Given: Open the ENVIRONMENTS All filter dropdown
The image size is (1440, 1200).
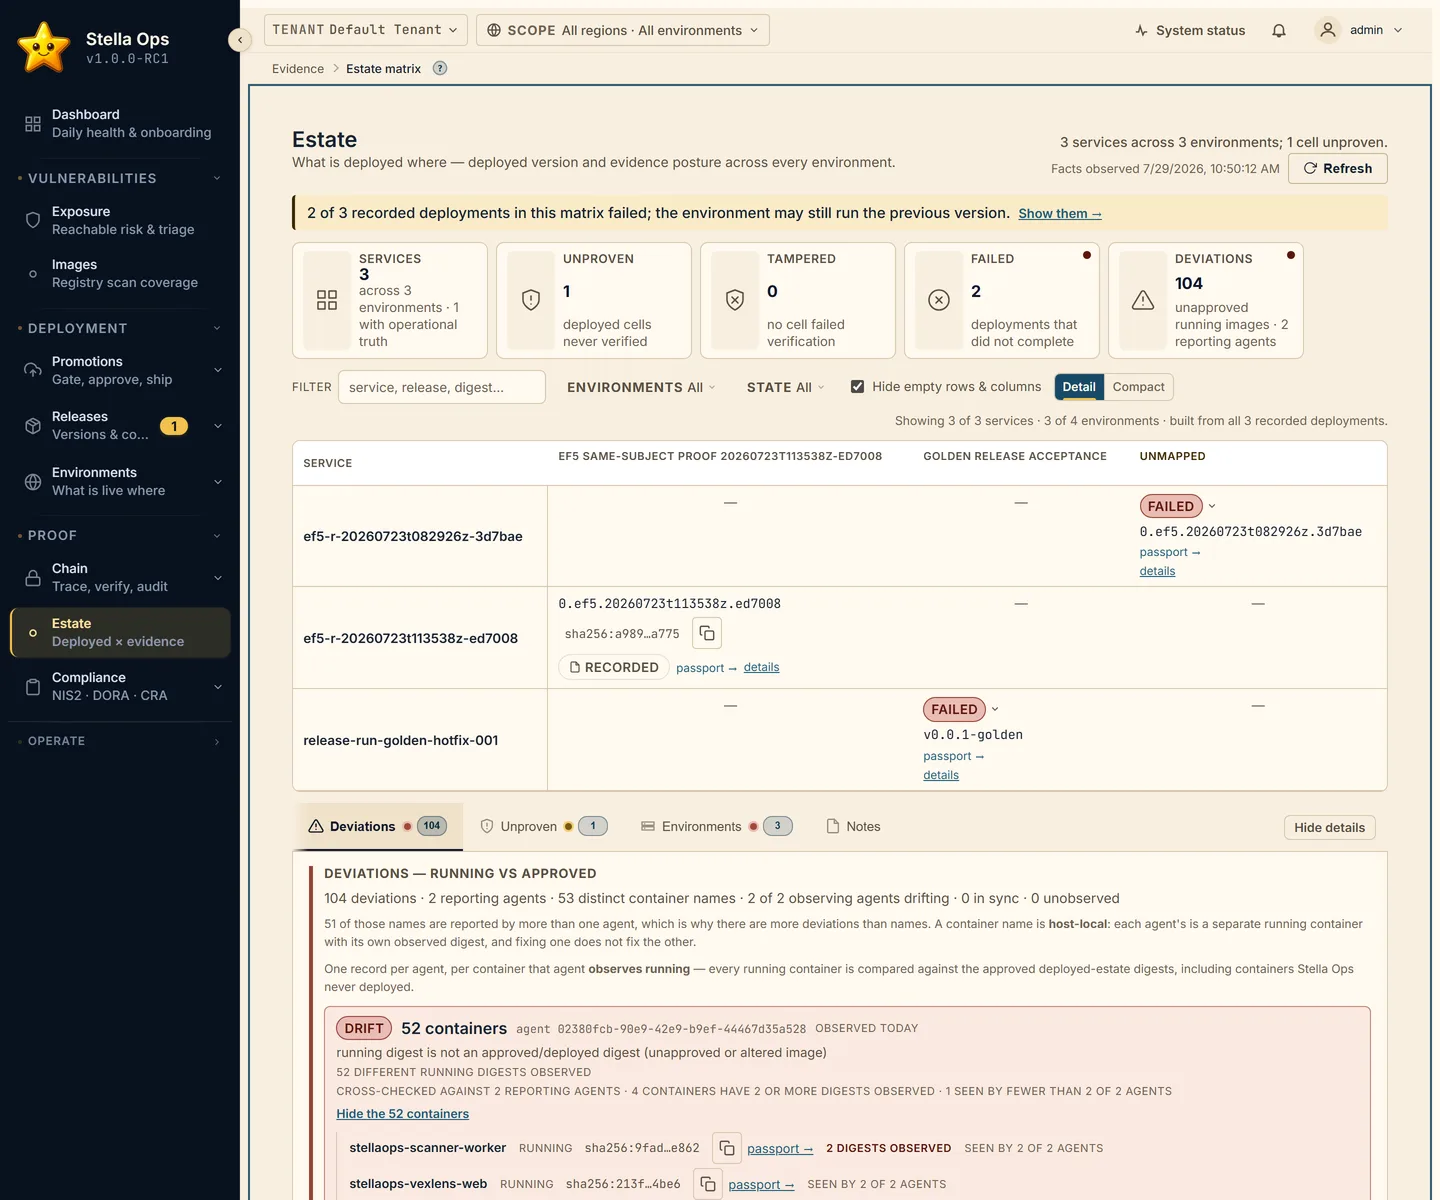Looking at the screenshot, I should [x=641, y=387].
